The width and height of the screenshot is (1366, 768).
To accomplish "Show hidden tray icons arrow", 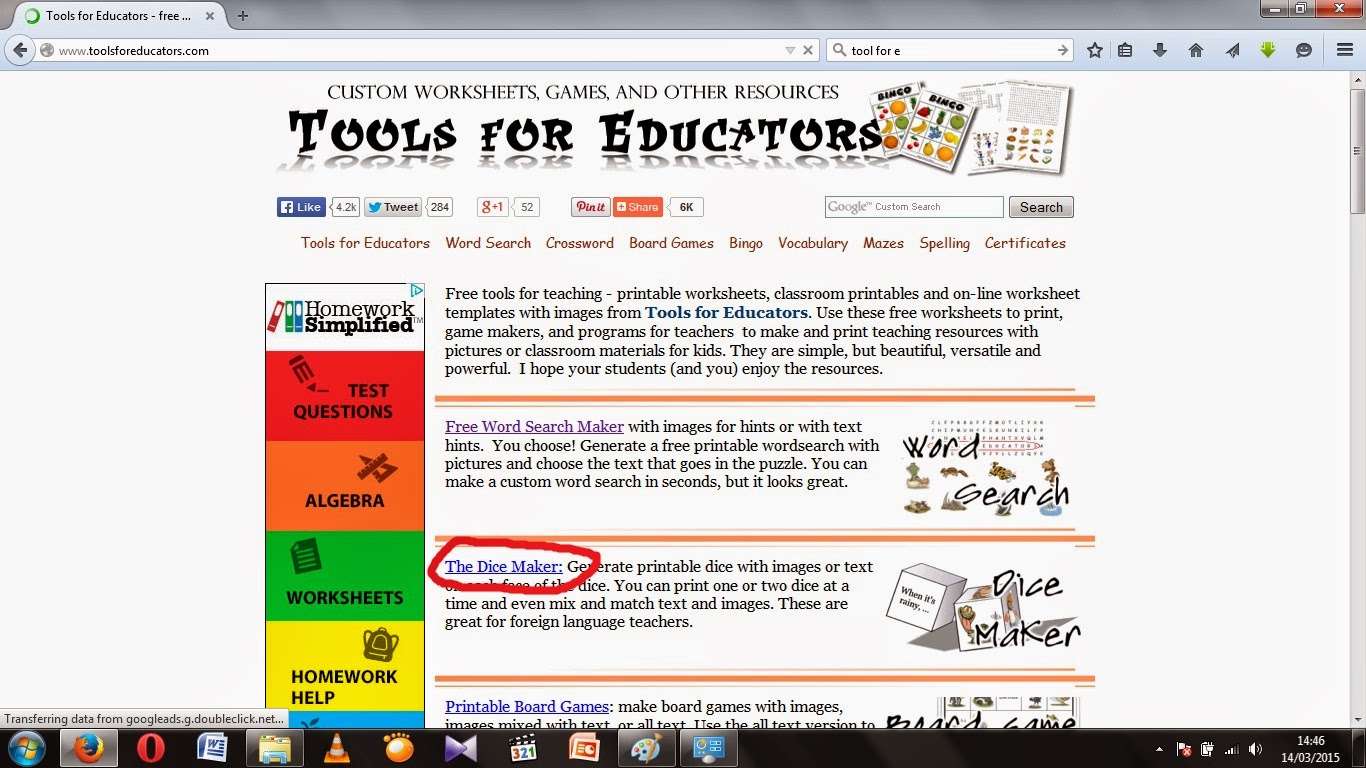I will pos(1159,749).
